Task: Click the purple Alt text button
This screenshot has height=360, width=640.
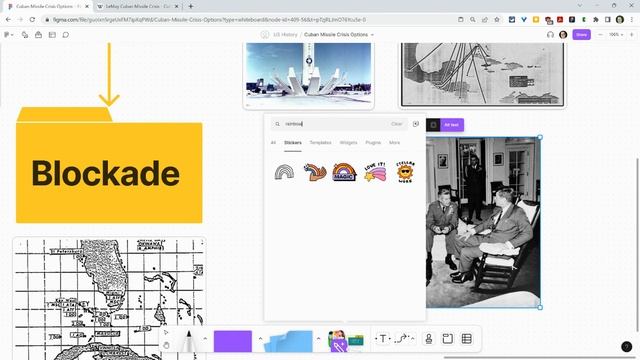Action: click(x=451, y=125)
